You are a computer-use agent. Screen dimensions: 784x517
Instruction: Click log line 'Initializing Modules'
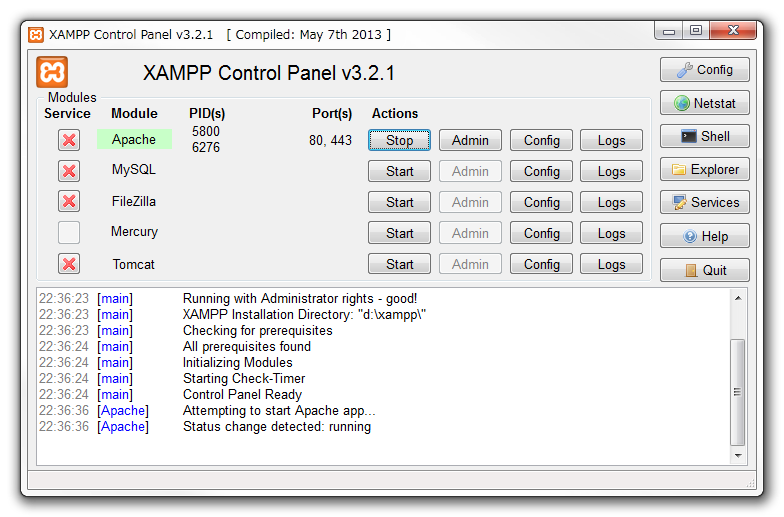238,362
